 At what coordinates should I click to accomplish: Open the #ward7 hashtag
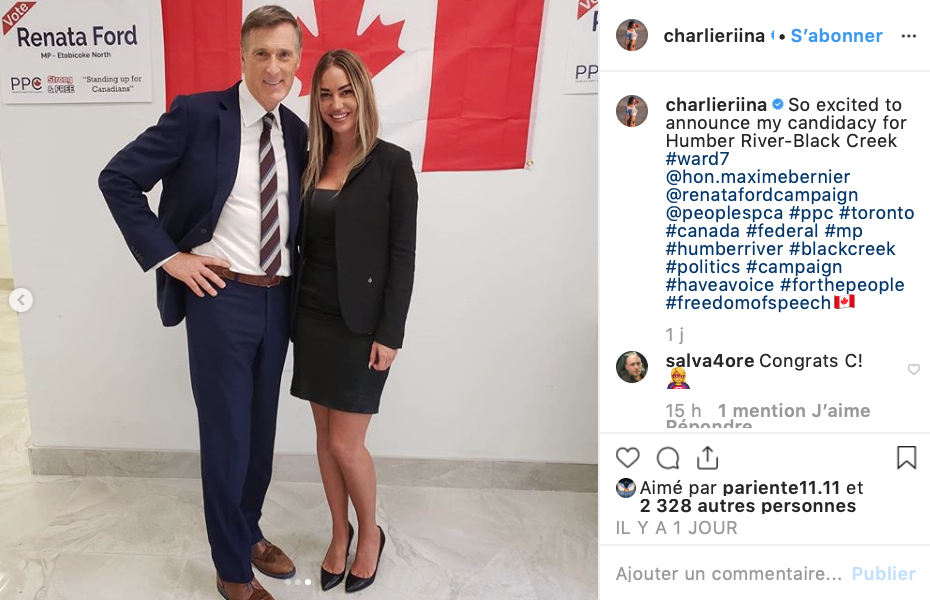point(697,159)
